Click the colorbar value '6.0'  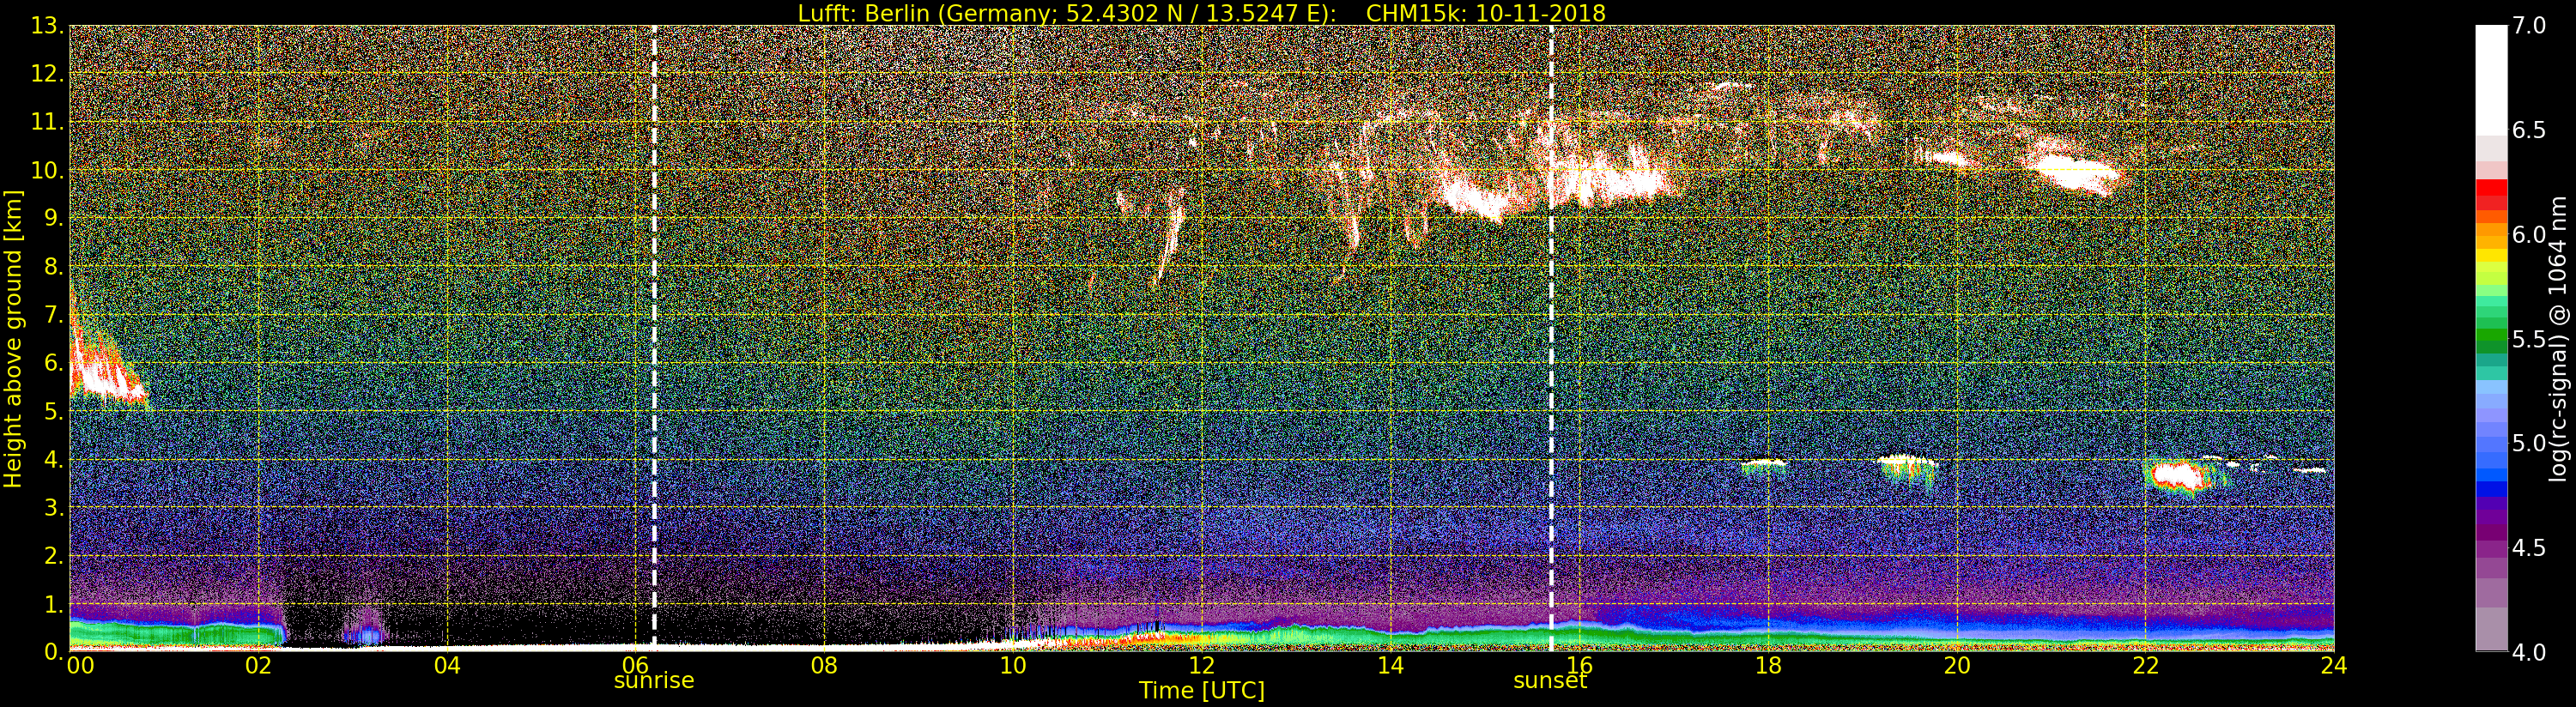(x=2529, y=235)
